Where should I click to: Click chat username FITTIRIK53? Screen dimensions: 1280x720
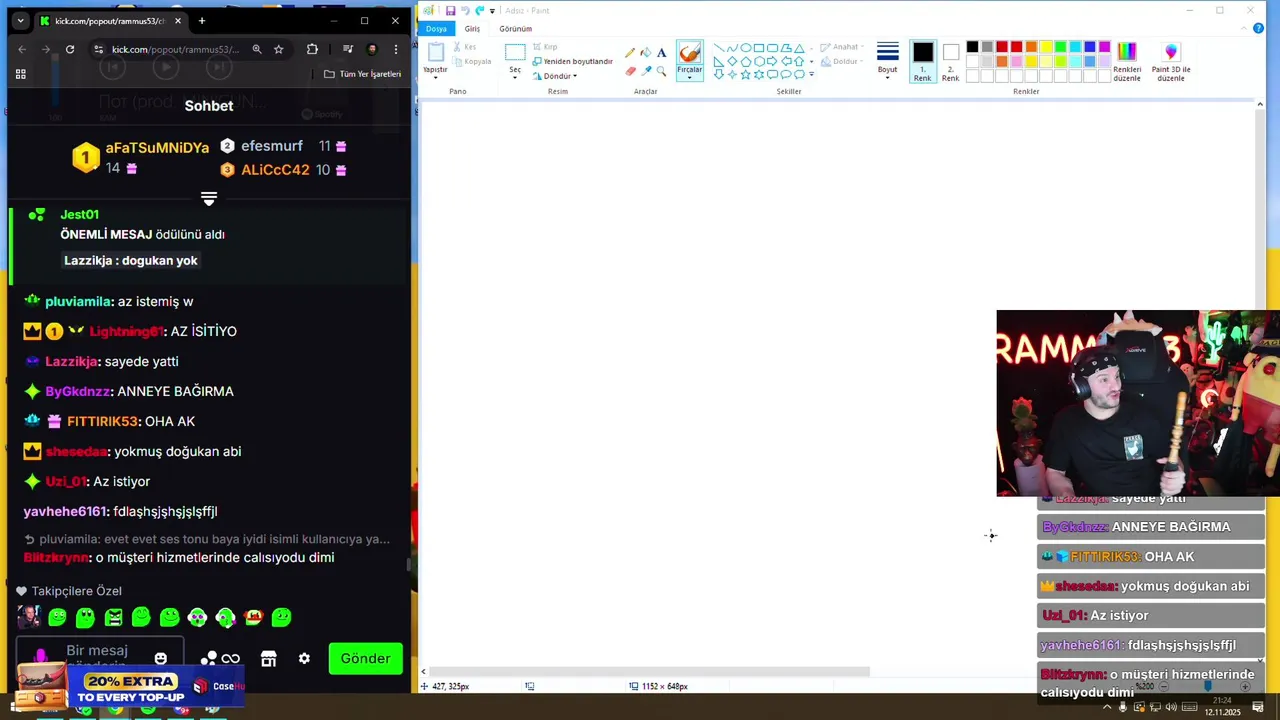click(x=102, y=421)
